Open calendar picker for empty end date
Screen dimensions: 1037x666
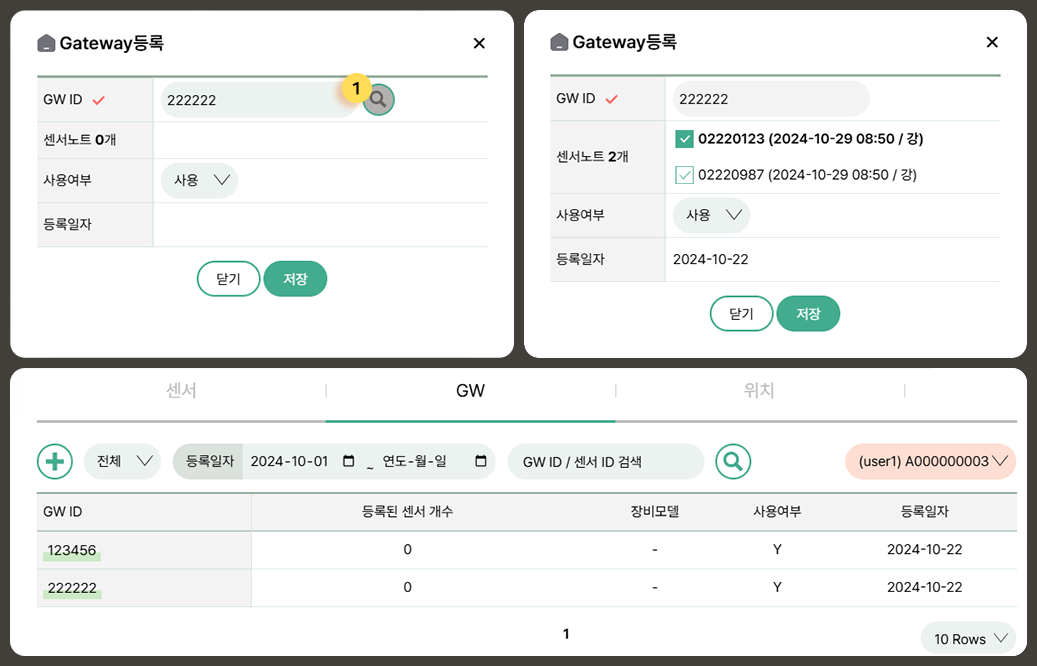coord(481,461)
